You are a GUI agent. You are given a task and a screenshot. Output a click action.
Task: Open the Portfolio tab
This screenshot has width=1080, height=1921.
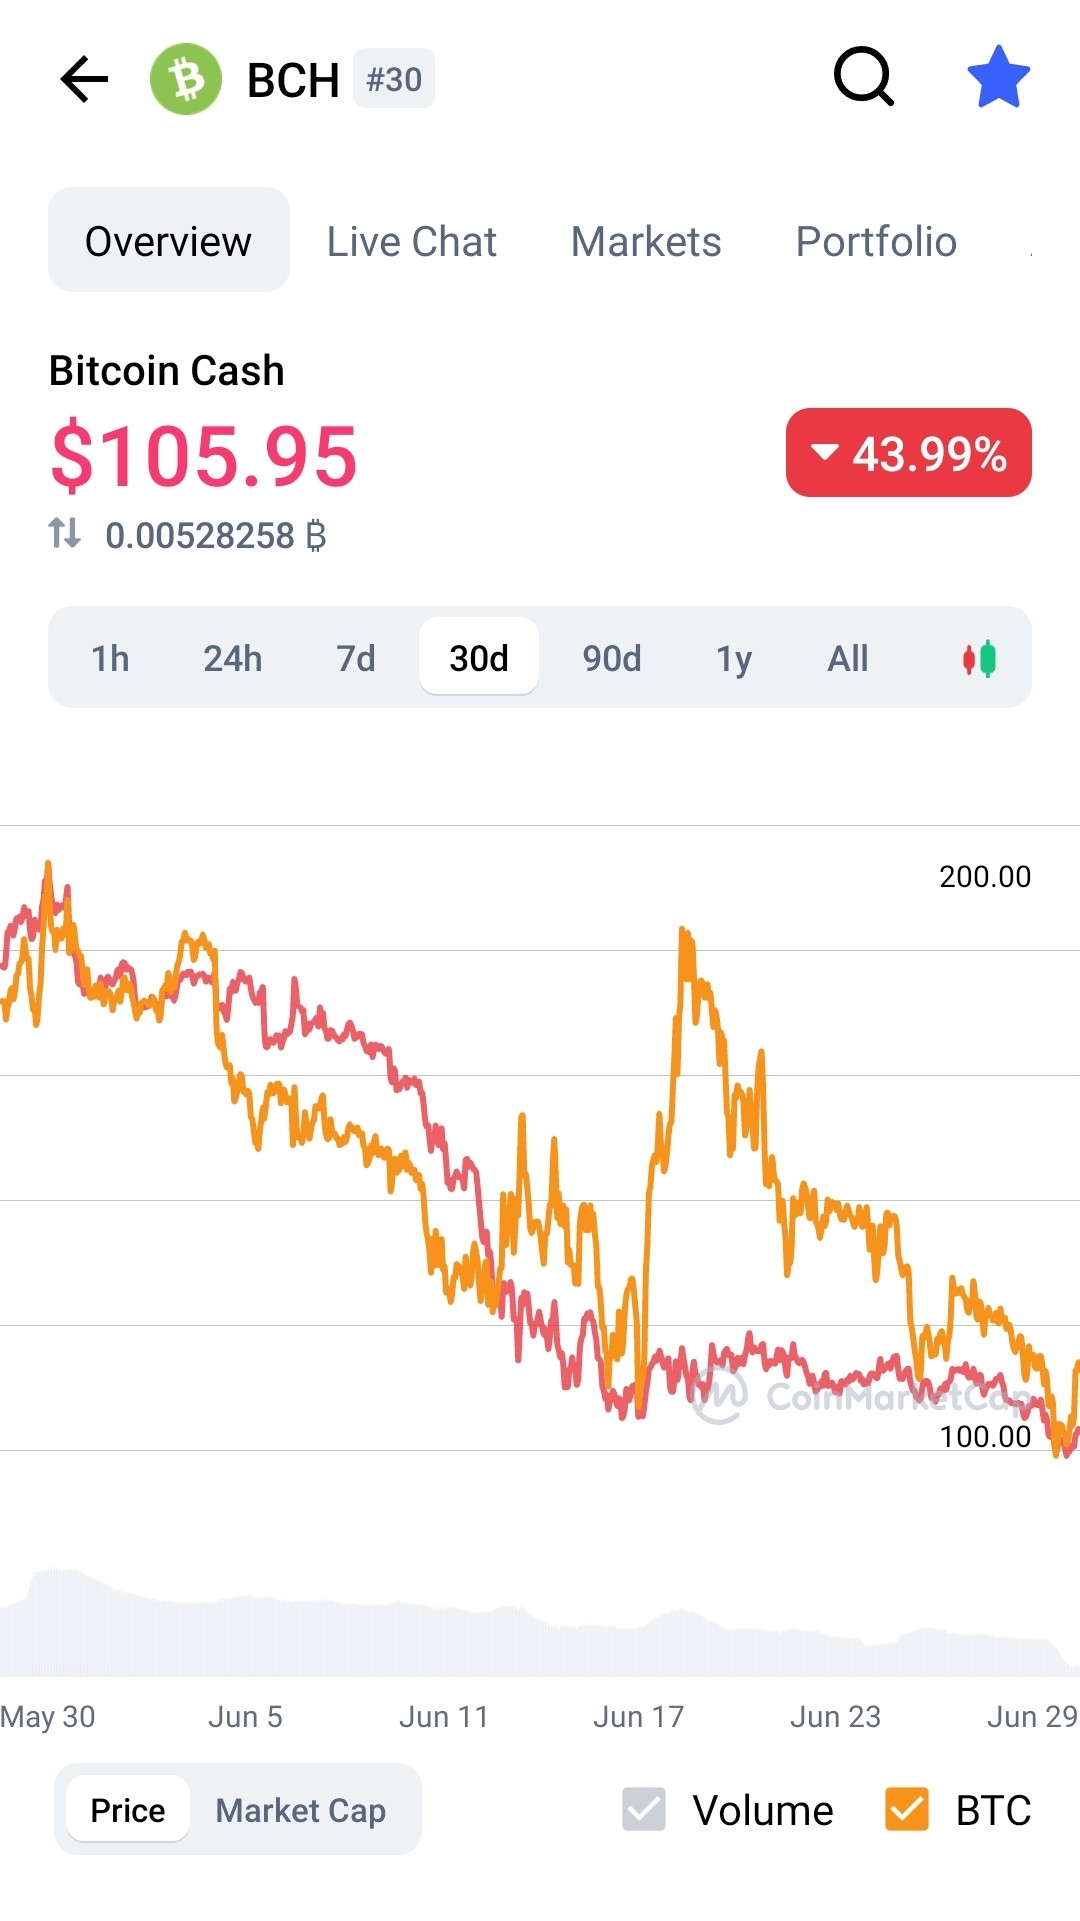click(876, 241)
